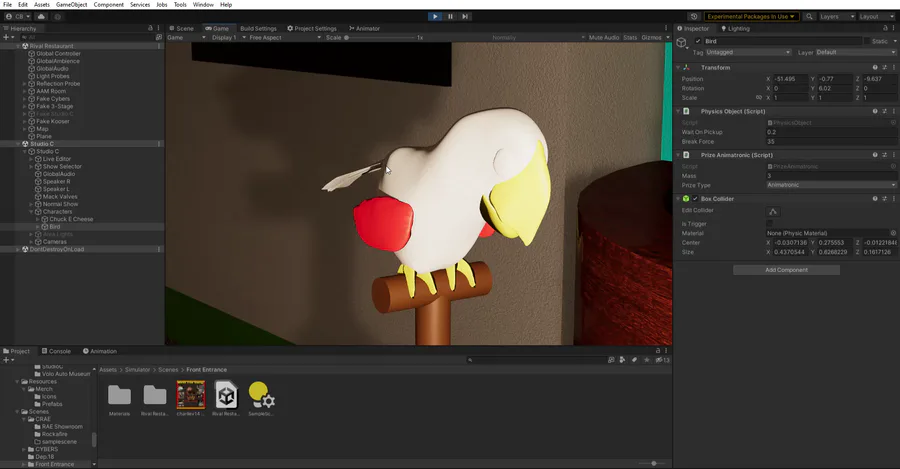Open the Display 1 dropdown
The image size is (900, 469).
click(x=228, y=37)
